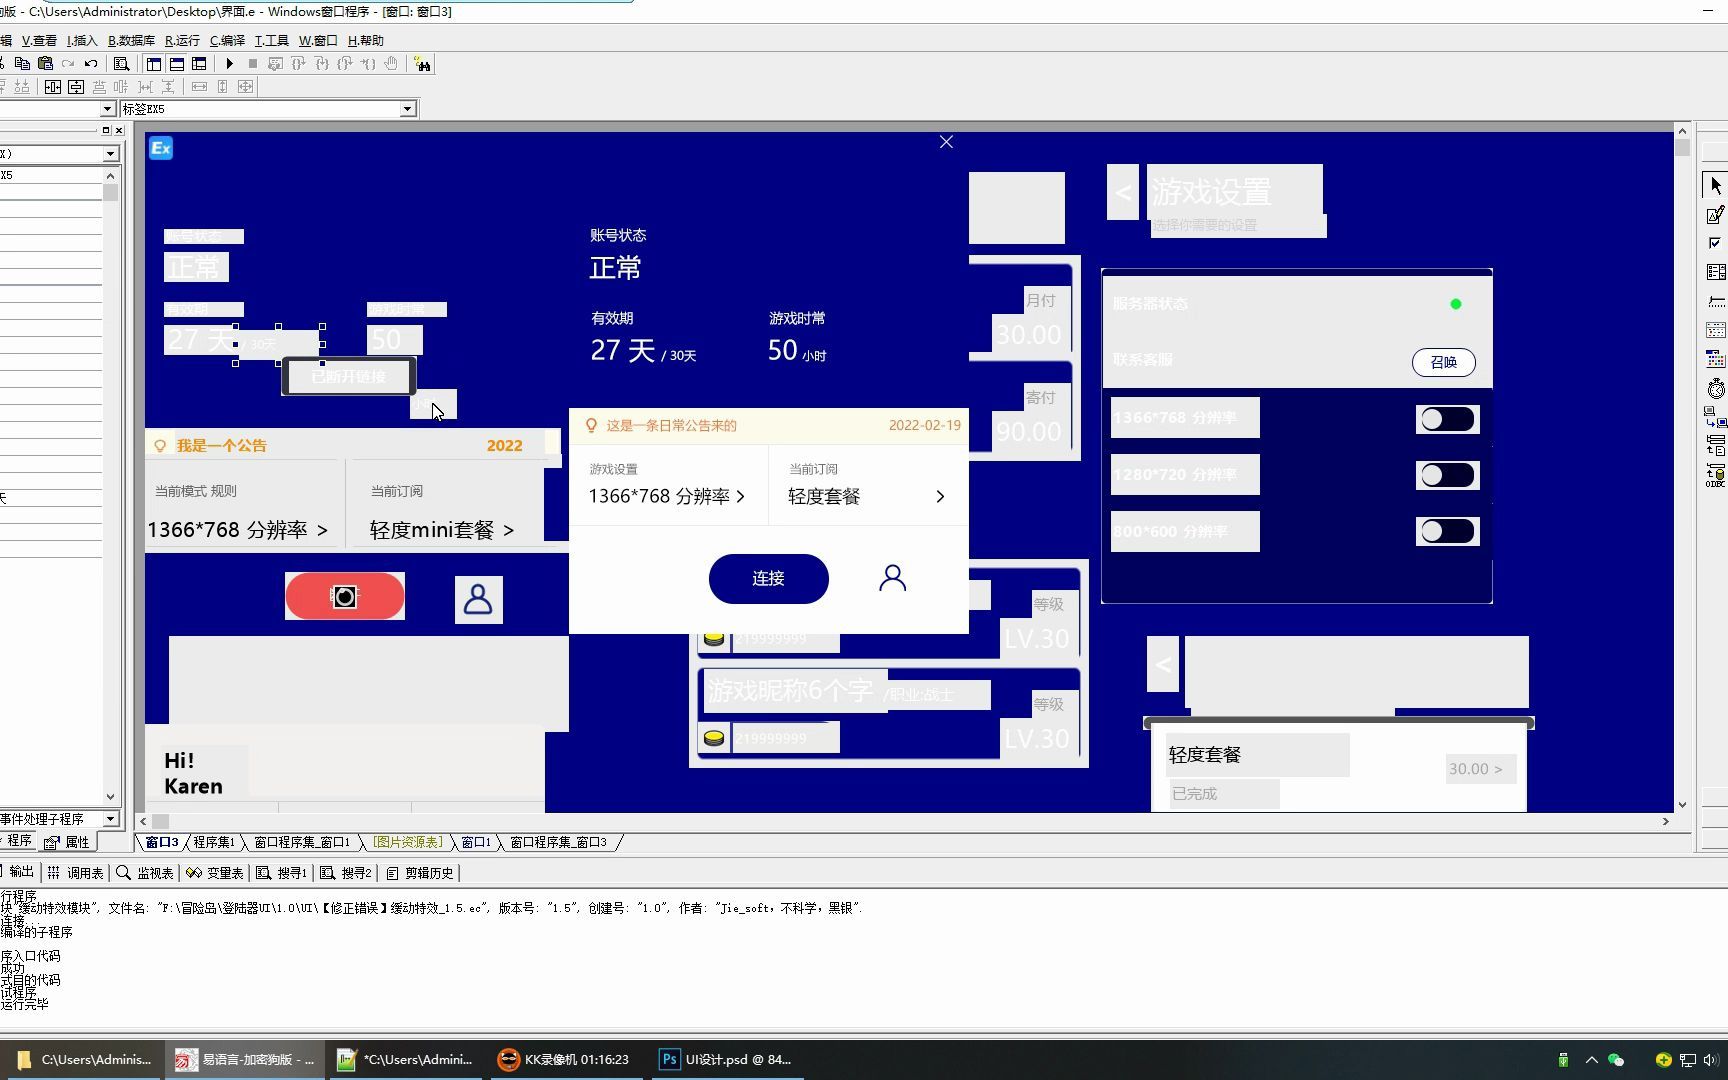Expand the 轻度套餐 chevron in white card
This screenshot has width=1728, height=1080.
tap(940, 496)
